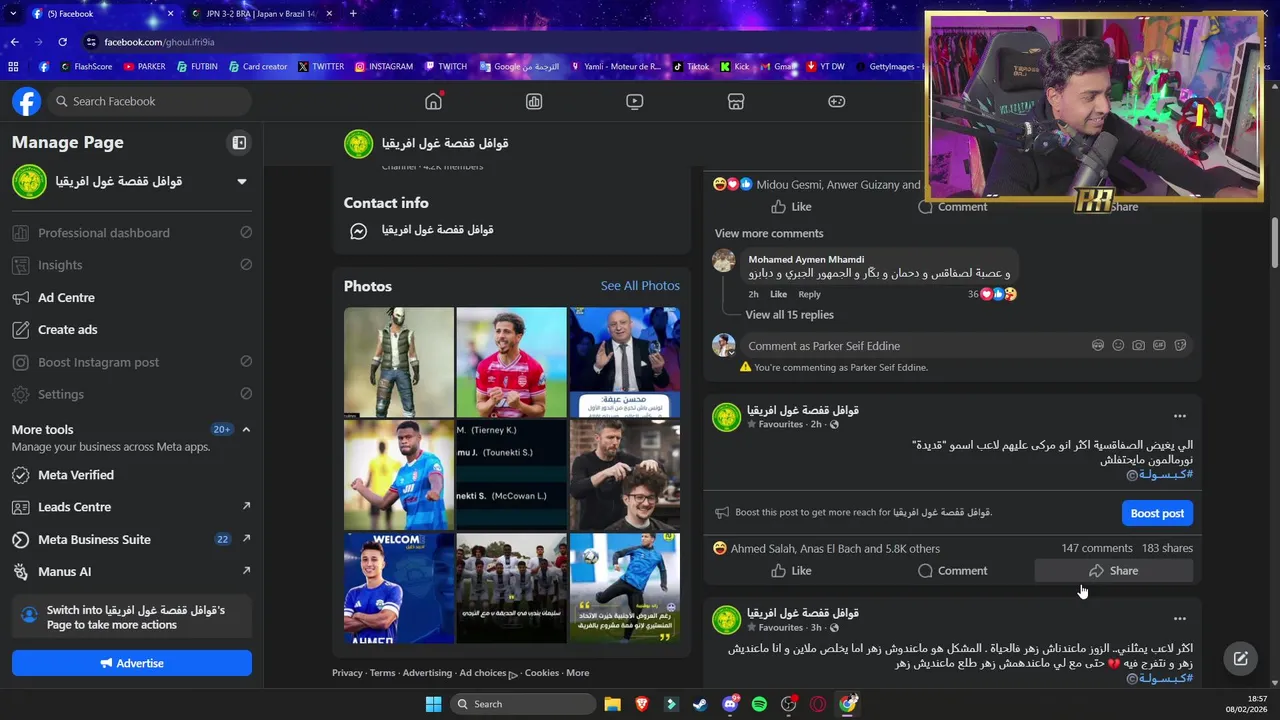Like Mohamed Aymen Mhamdi's comment
The height and width of the screenshot is (720, 1280).
tap(778, 294)
